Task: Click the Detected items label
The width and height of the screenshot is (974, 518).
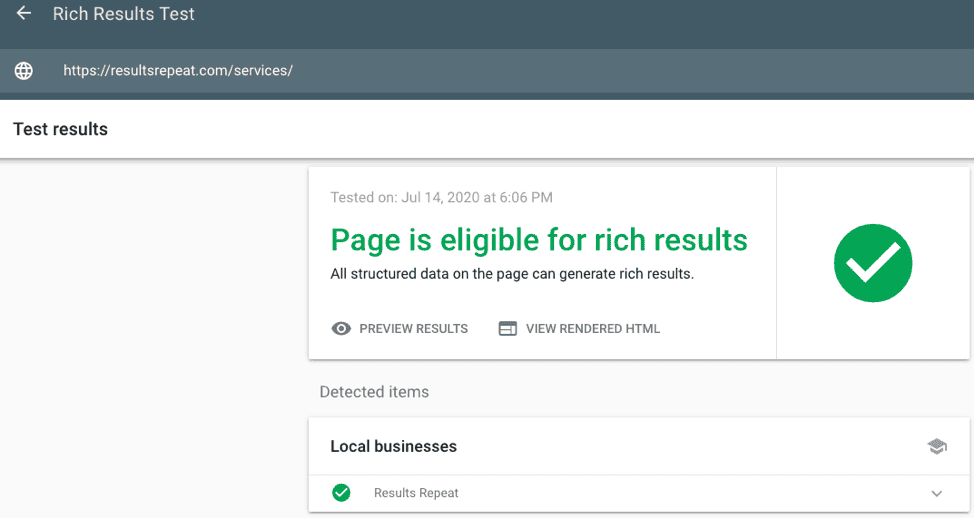Action: [374, 392]
